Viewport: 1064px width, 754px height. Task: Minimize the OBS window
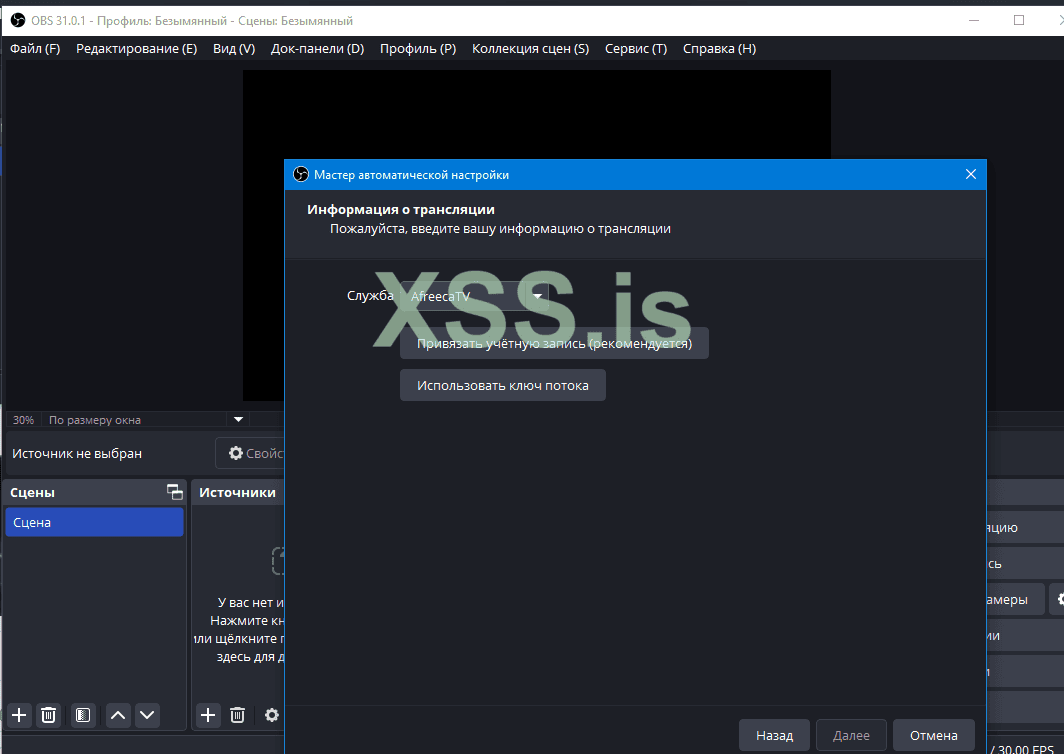tap(974, 20)
